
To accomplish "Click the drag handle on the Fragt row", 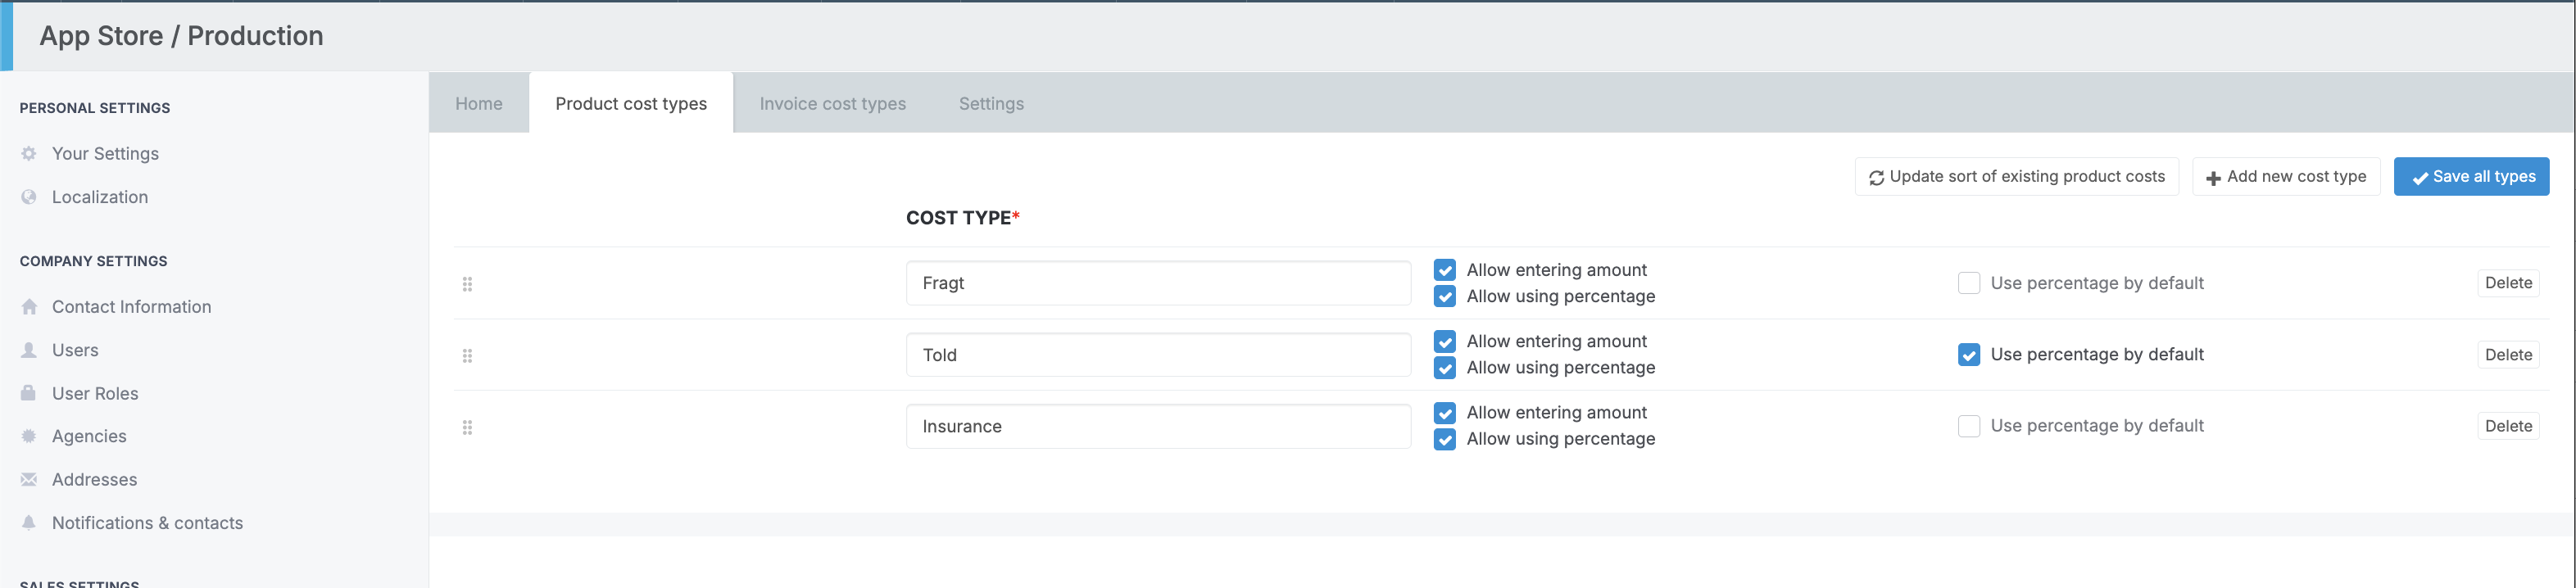I will pyautogui.click(x=467, y=284).
